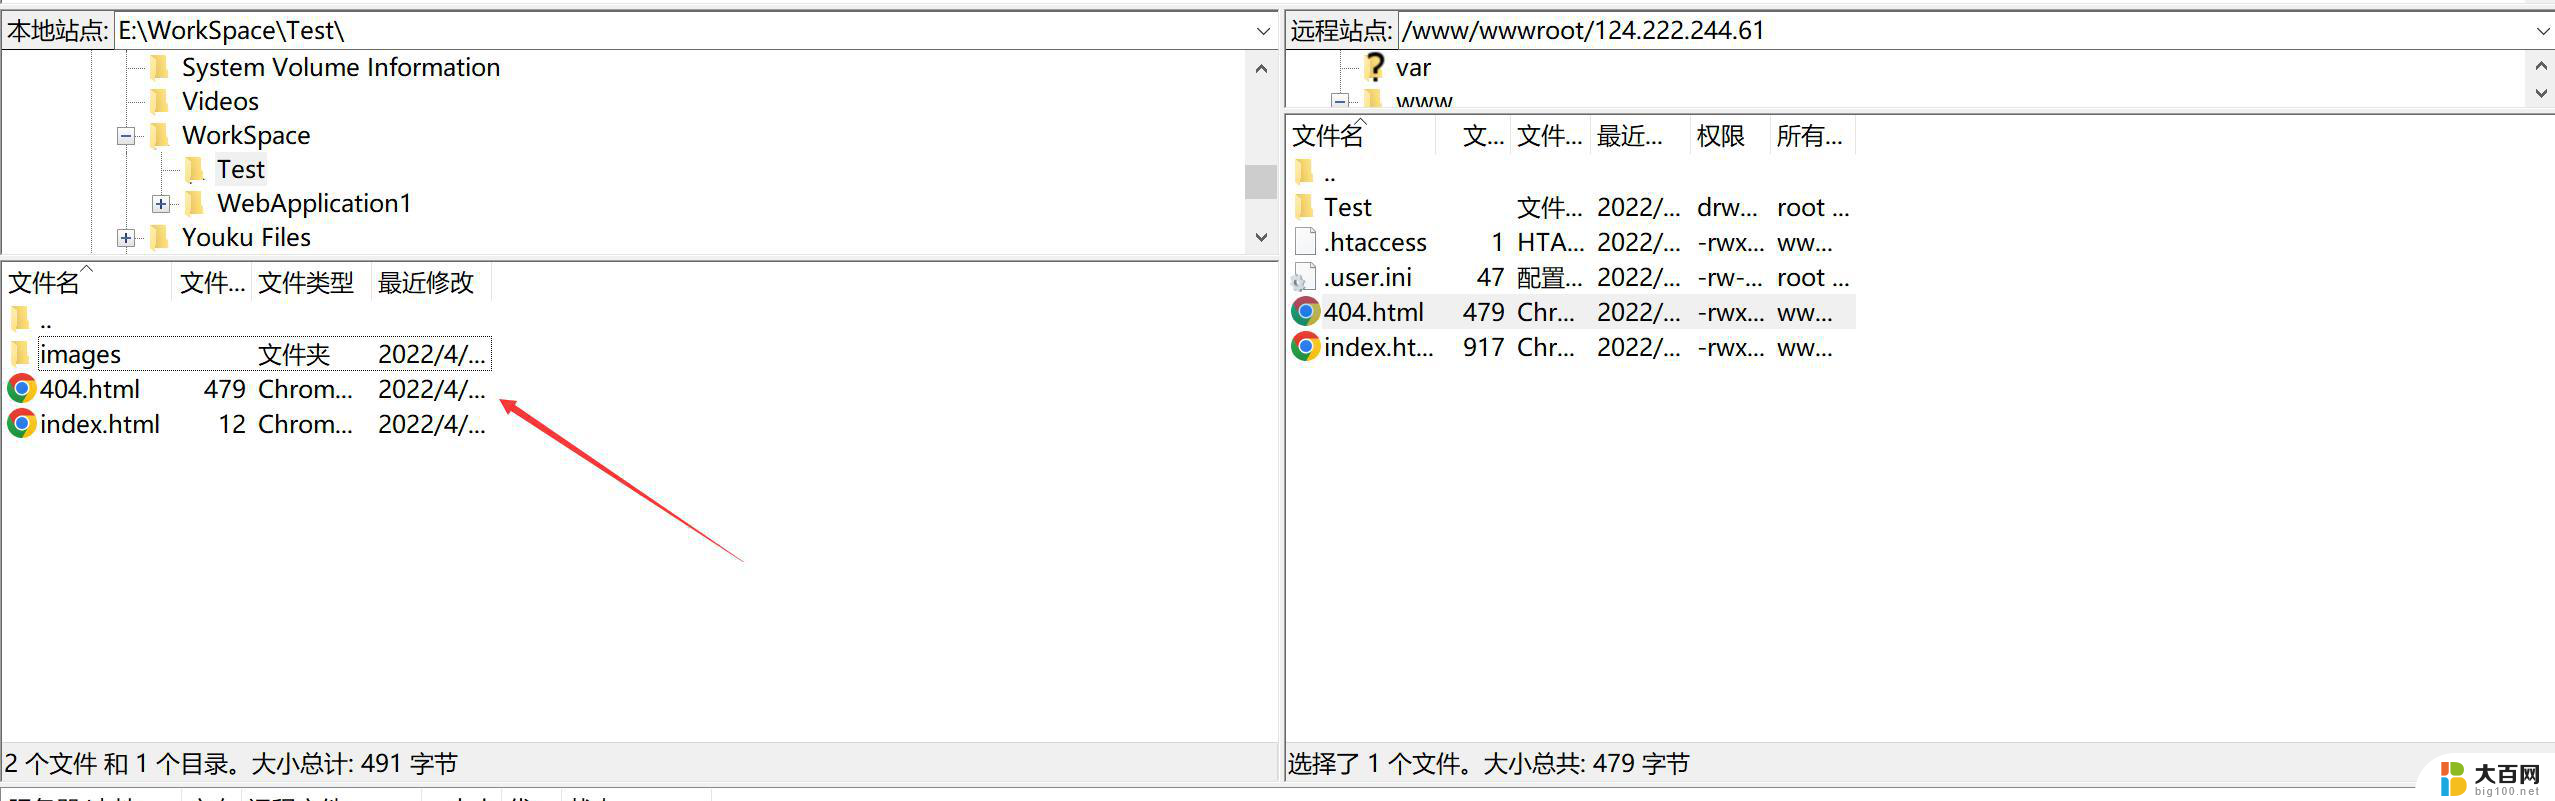Screen dimensions: 2555x801
Task: Select the Test folder in local tree
Action: click(241, 170)
